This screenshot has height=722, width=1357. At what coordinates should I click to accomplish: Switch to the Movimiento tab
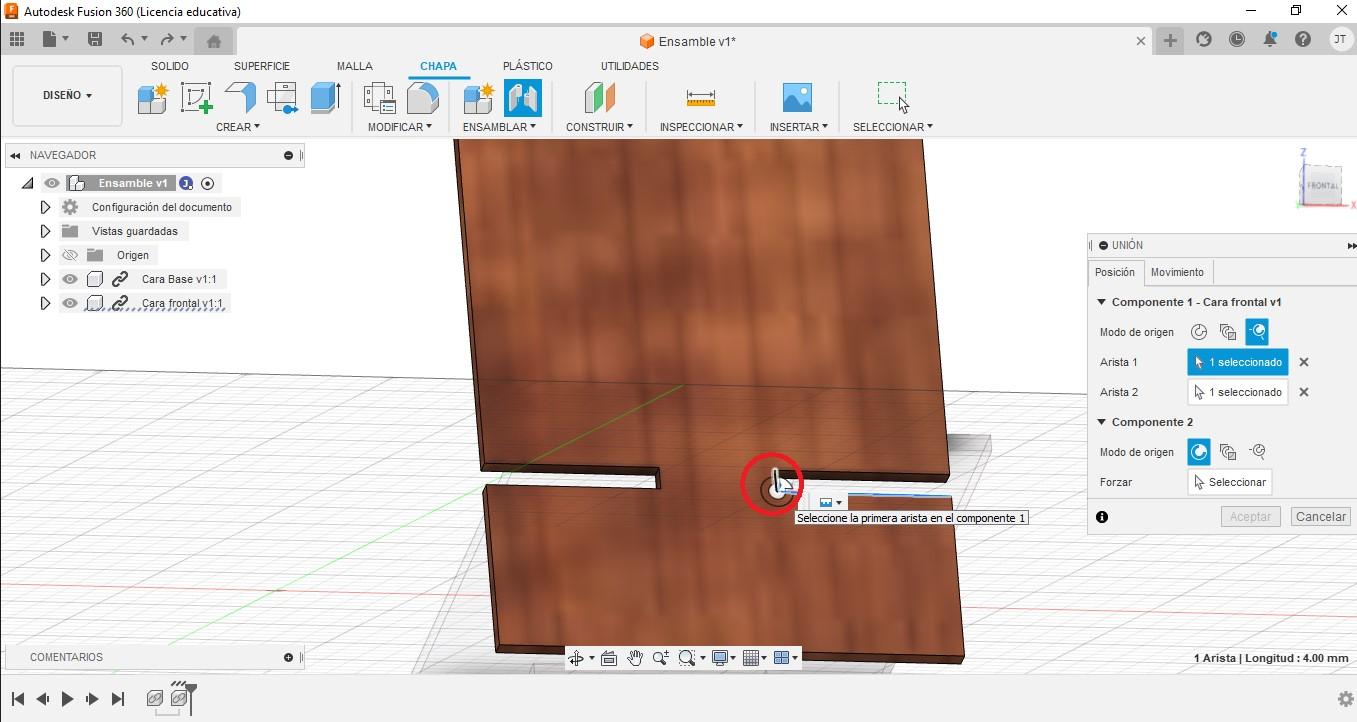[1177, 272]
